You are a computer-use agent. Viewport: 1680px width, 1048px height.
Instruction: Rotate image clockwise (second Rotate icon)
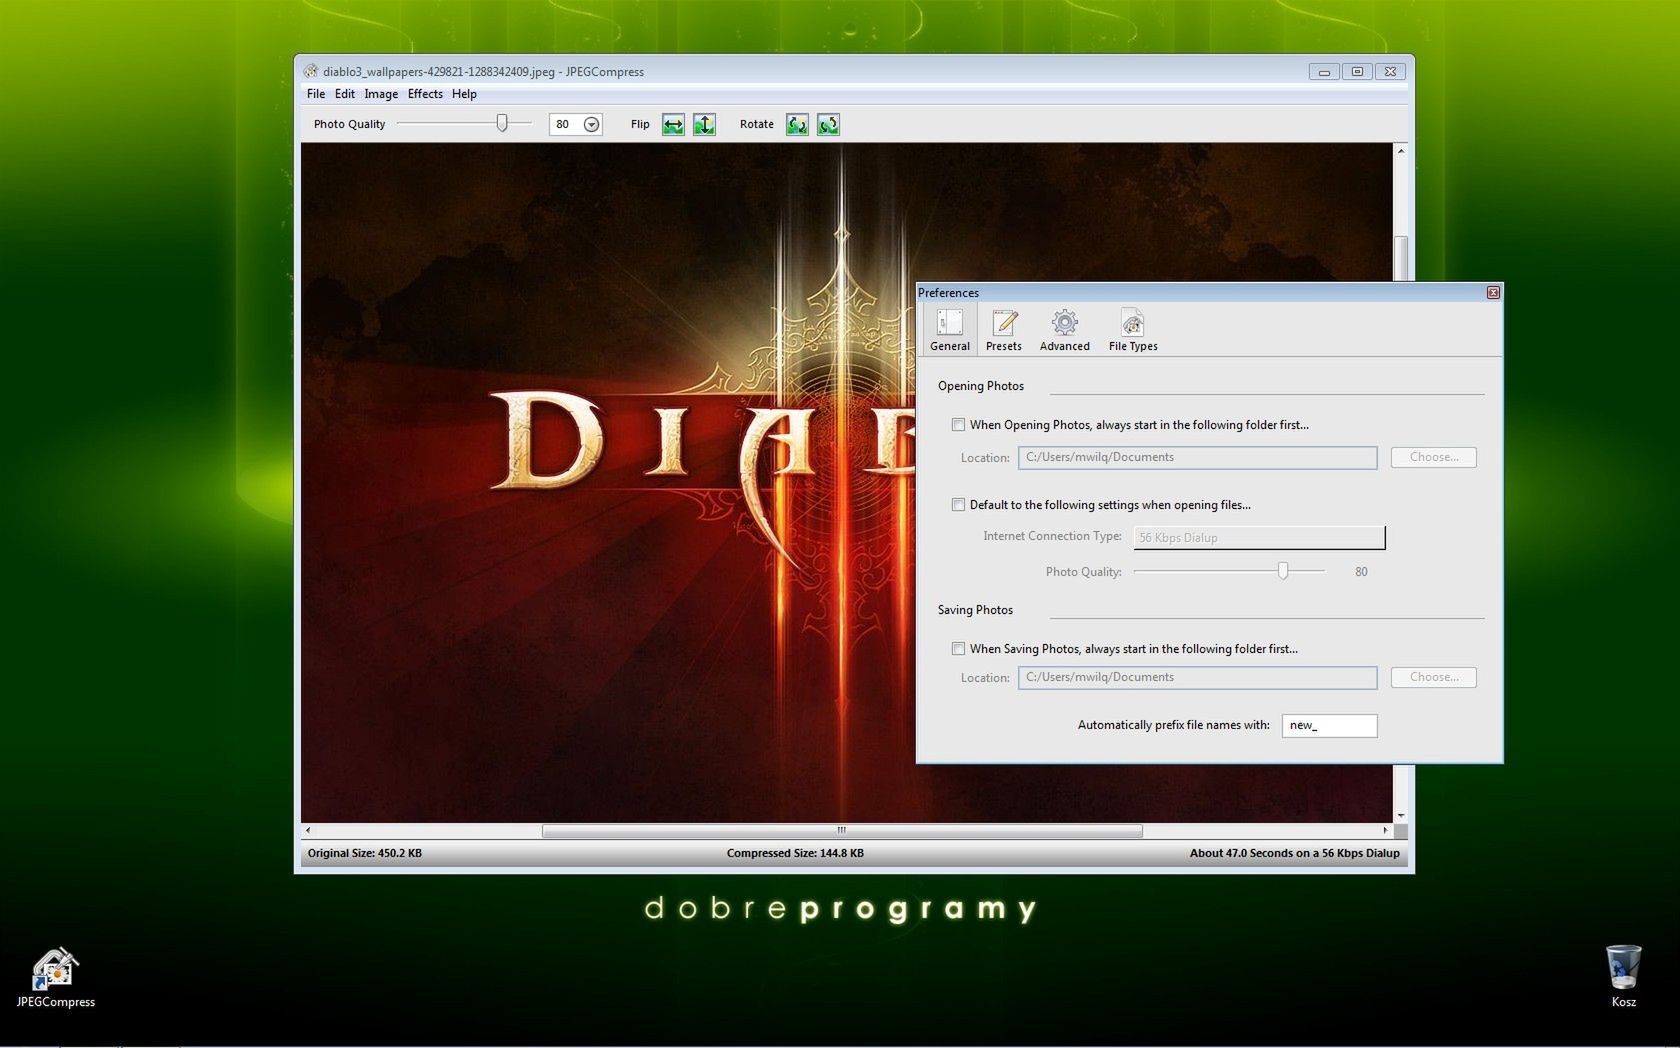[828, 124]
